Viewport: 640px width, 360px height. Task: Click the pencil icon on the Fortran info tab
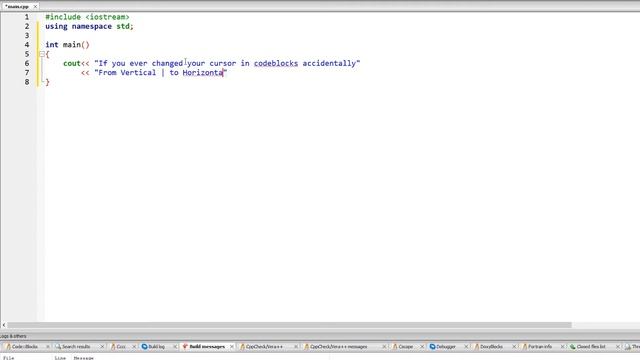[524, 347]
